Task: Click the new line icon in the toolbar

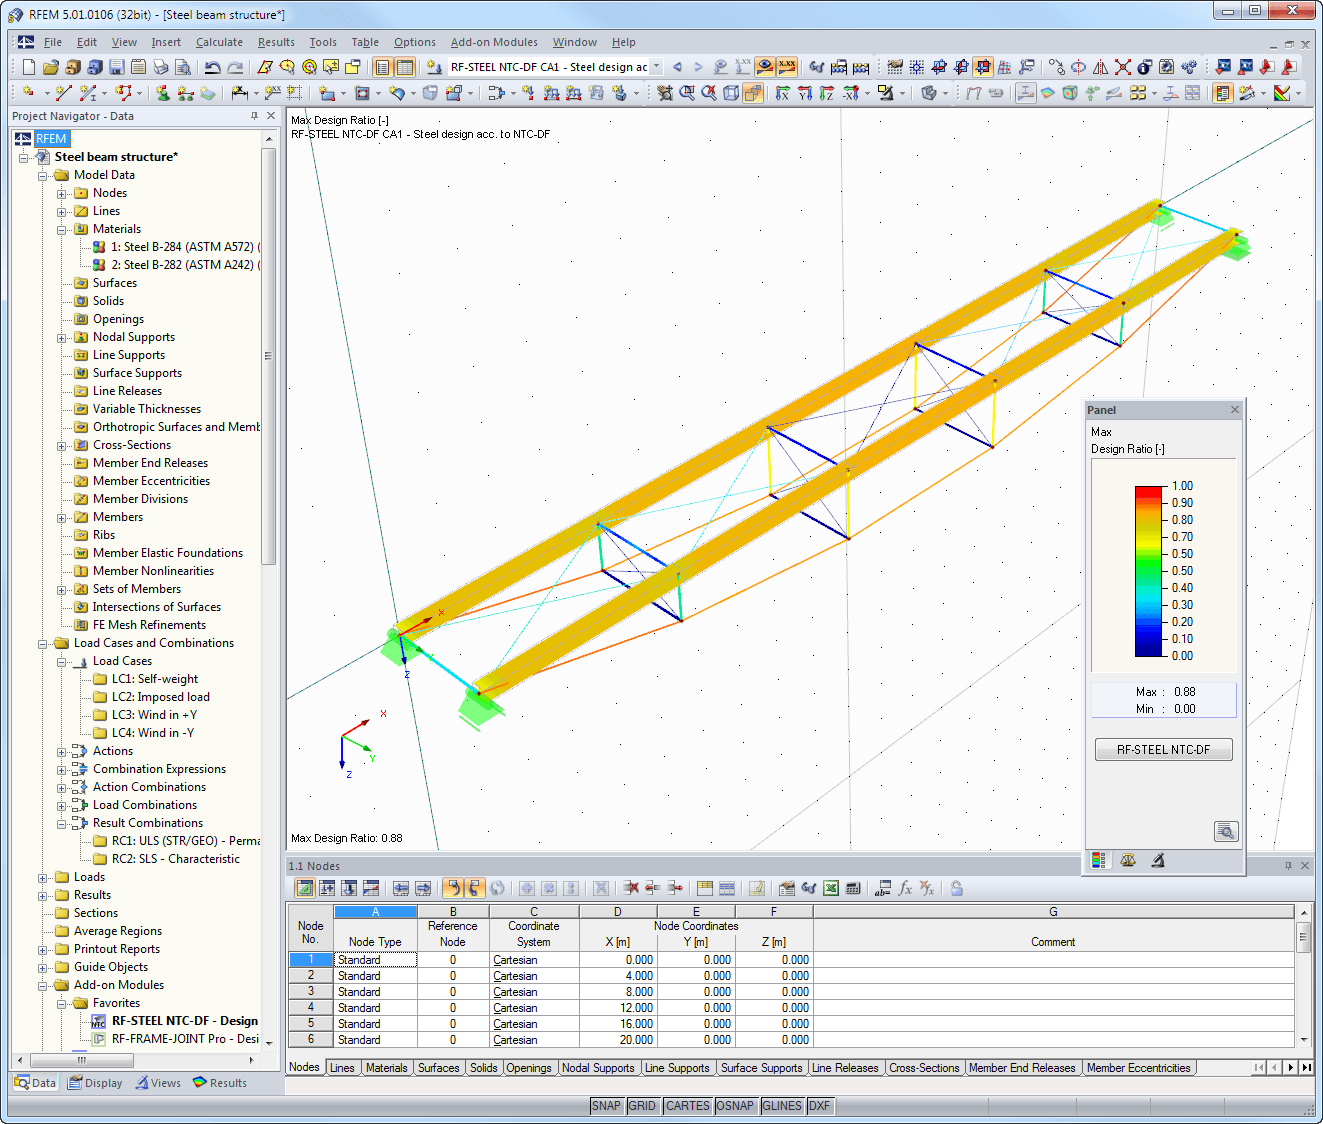Action: (63, 93)
